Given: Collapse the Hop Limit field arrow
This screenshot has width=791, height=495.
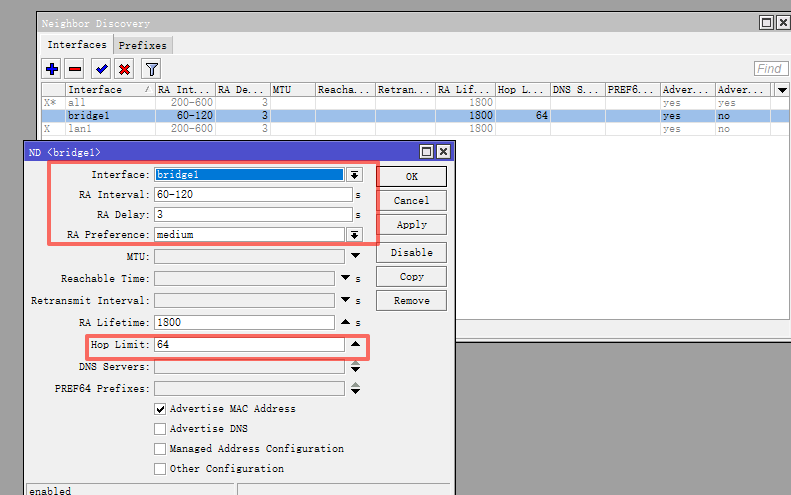Looking at the screenshot, I should (355, 344).
